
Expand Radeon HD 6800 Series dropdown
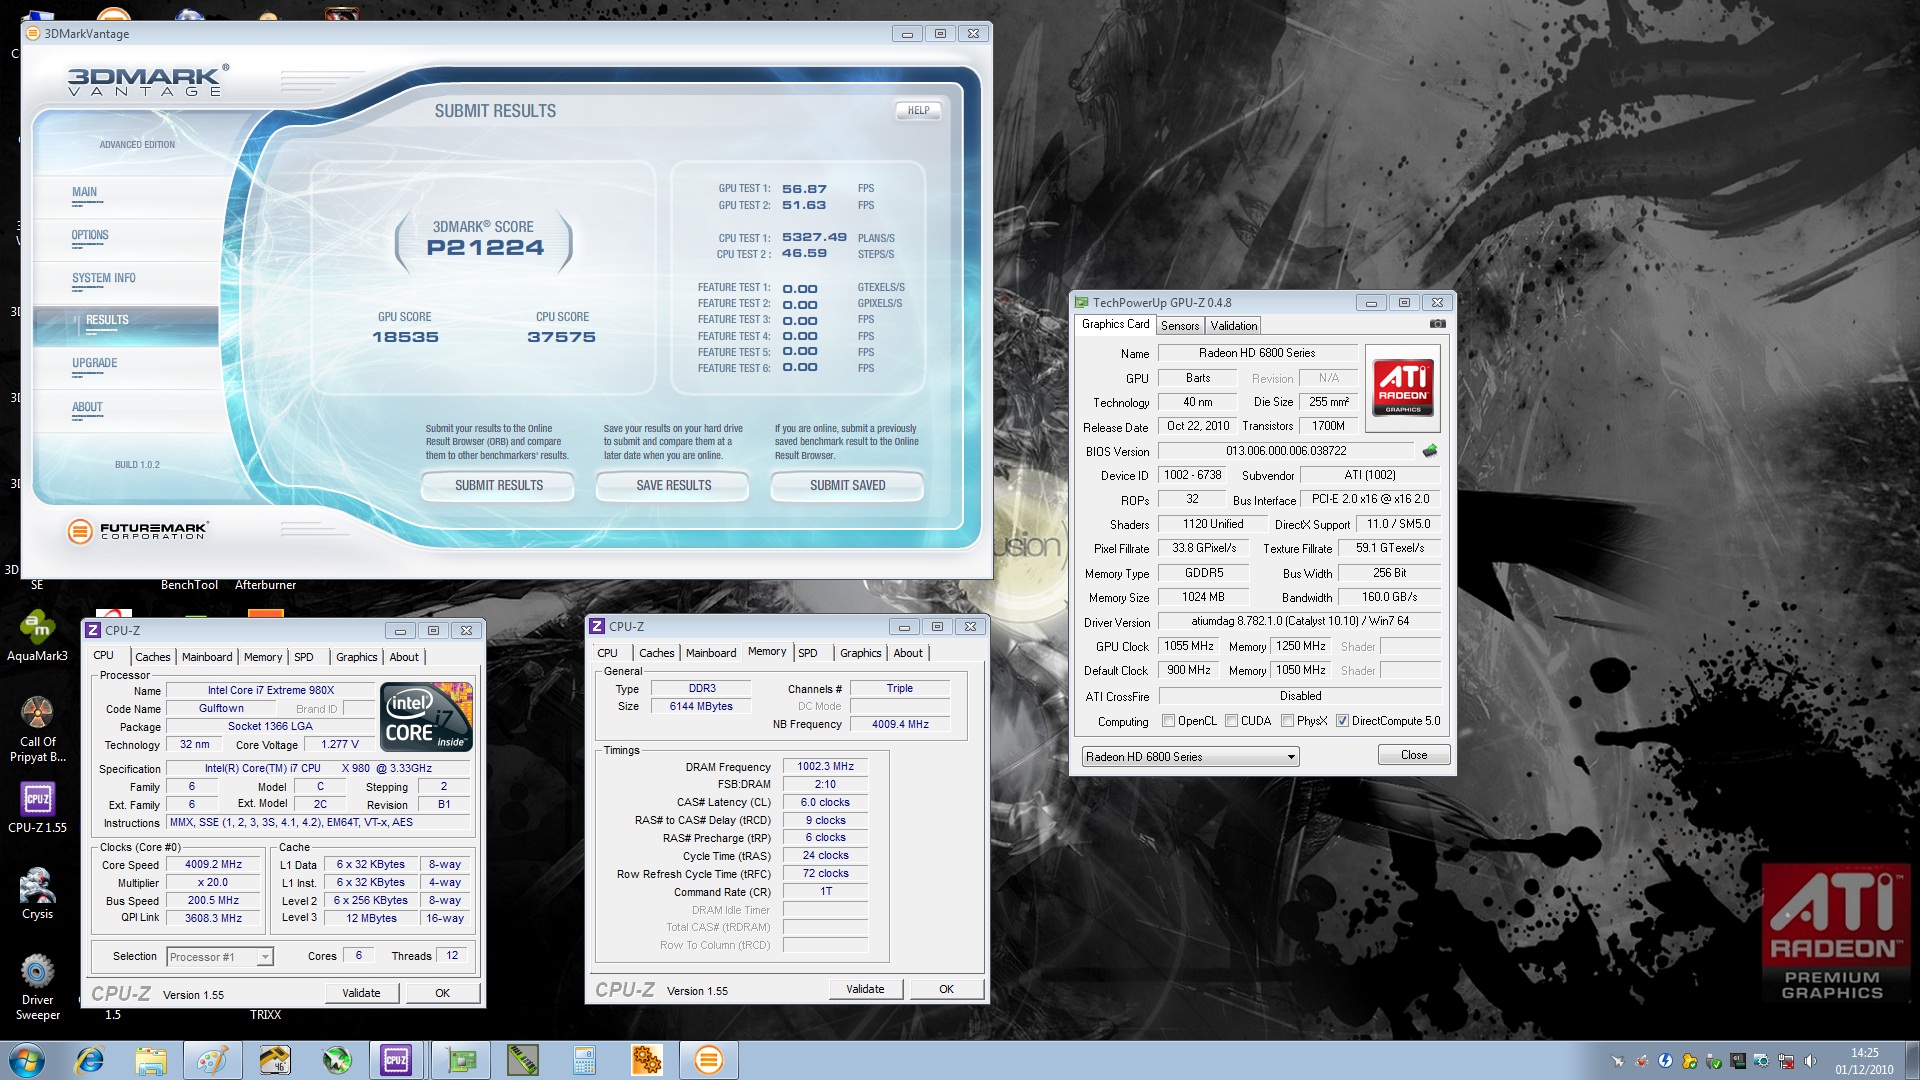tap(1291, 757)
